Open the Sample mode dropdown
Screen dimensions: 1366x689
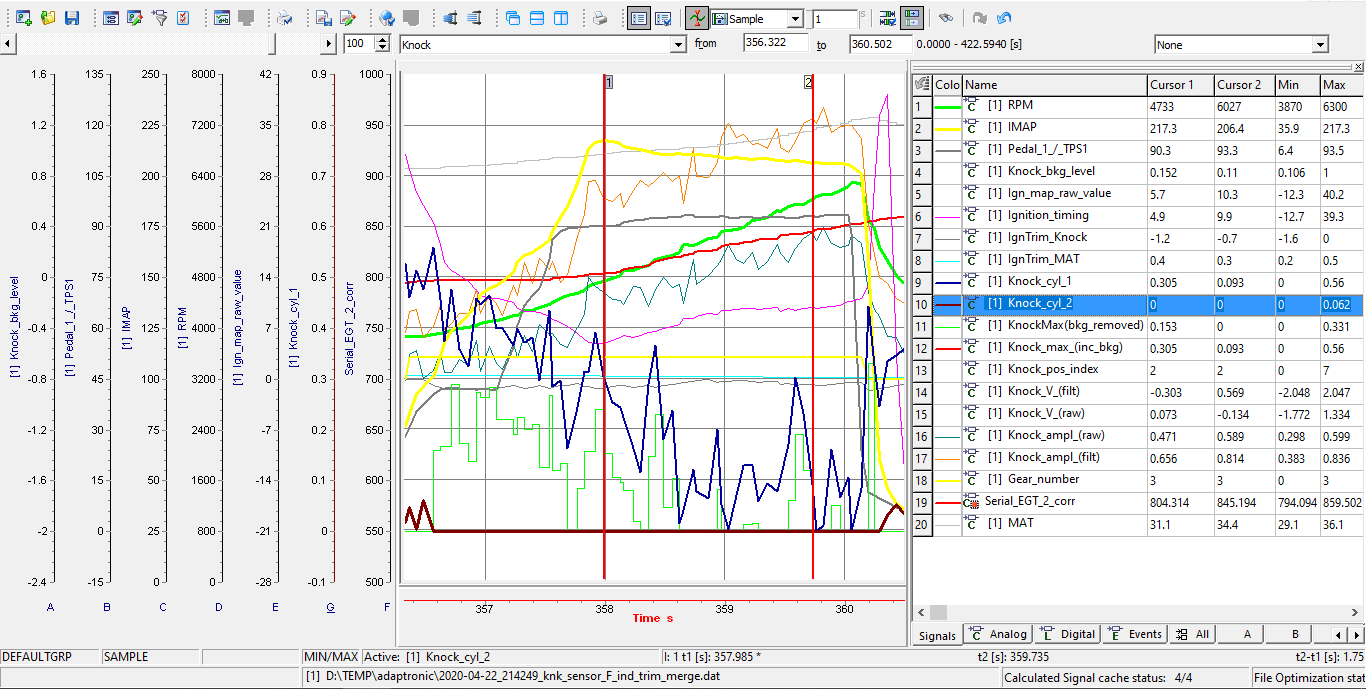(794, 19)
